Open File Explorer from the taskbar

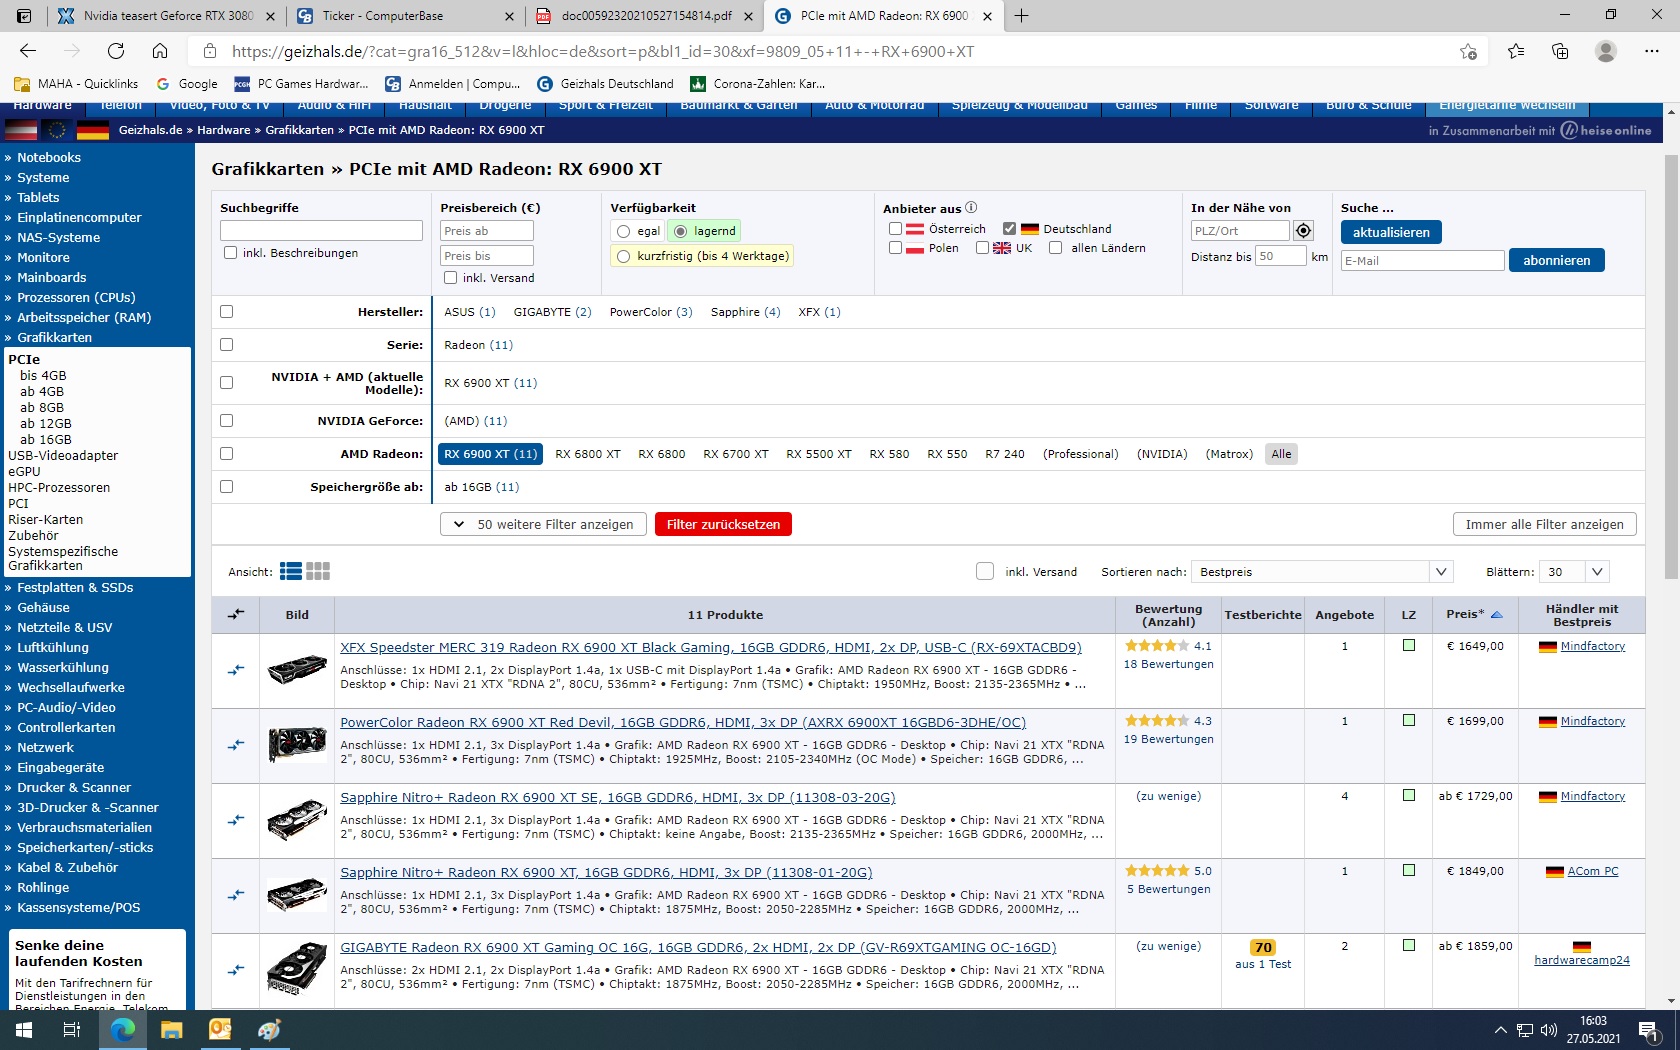(x=171, y=1030)
